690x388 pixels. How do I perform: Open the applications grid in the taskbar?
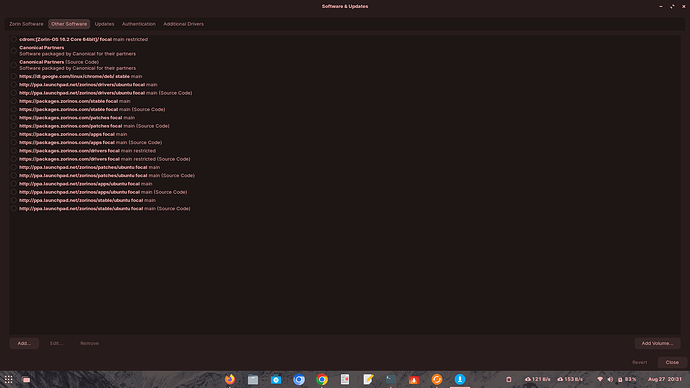pos(8,379)
